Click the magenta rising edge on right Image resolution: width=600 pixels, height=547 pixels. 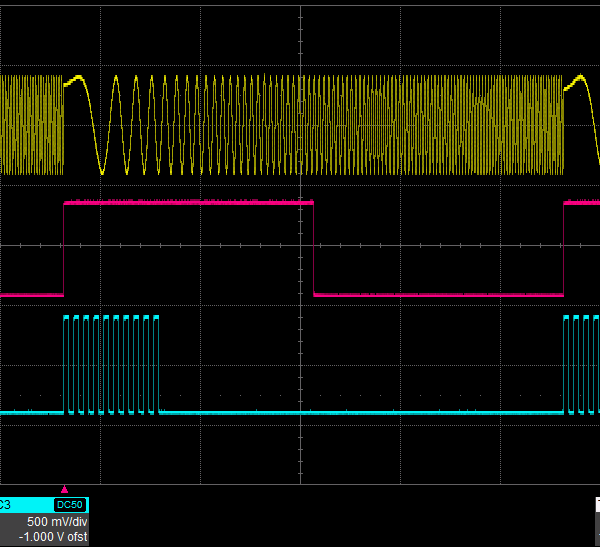coord(564,248)
